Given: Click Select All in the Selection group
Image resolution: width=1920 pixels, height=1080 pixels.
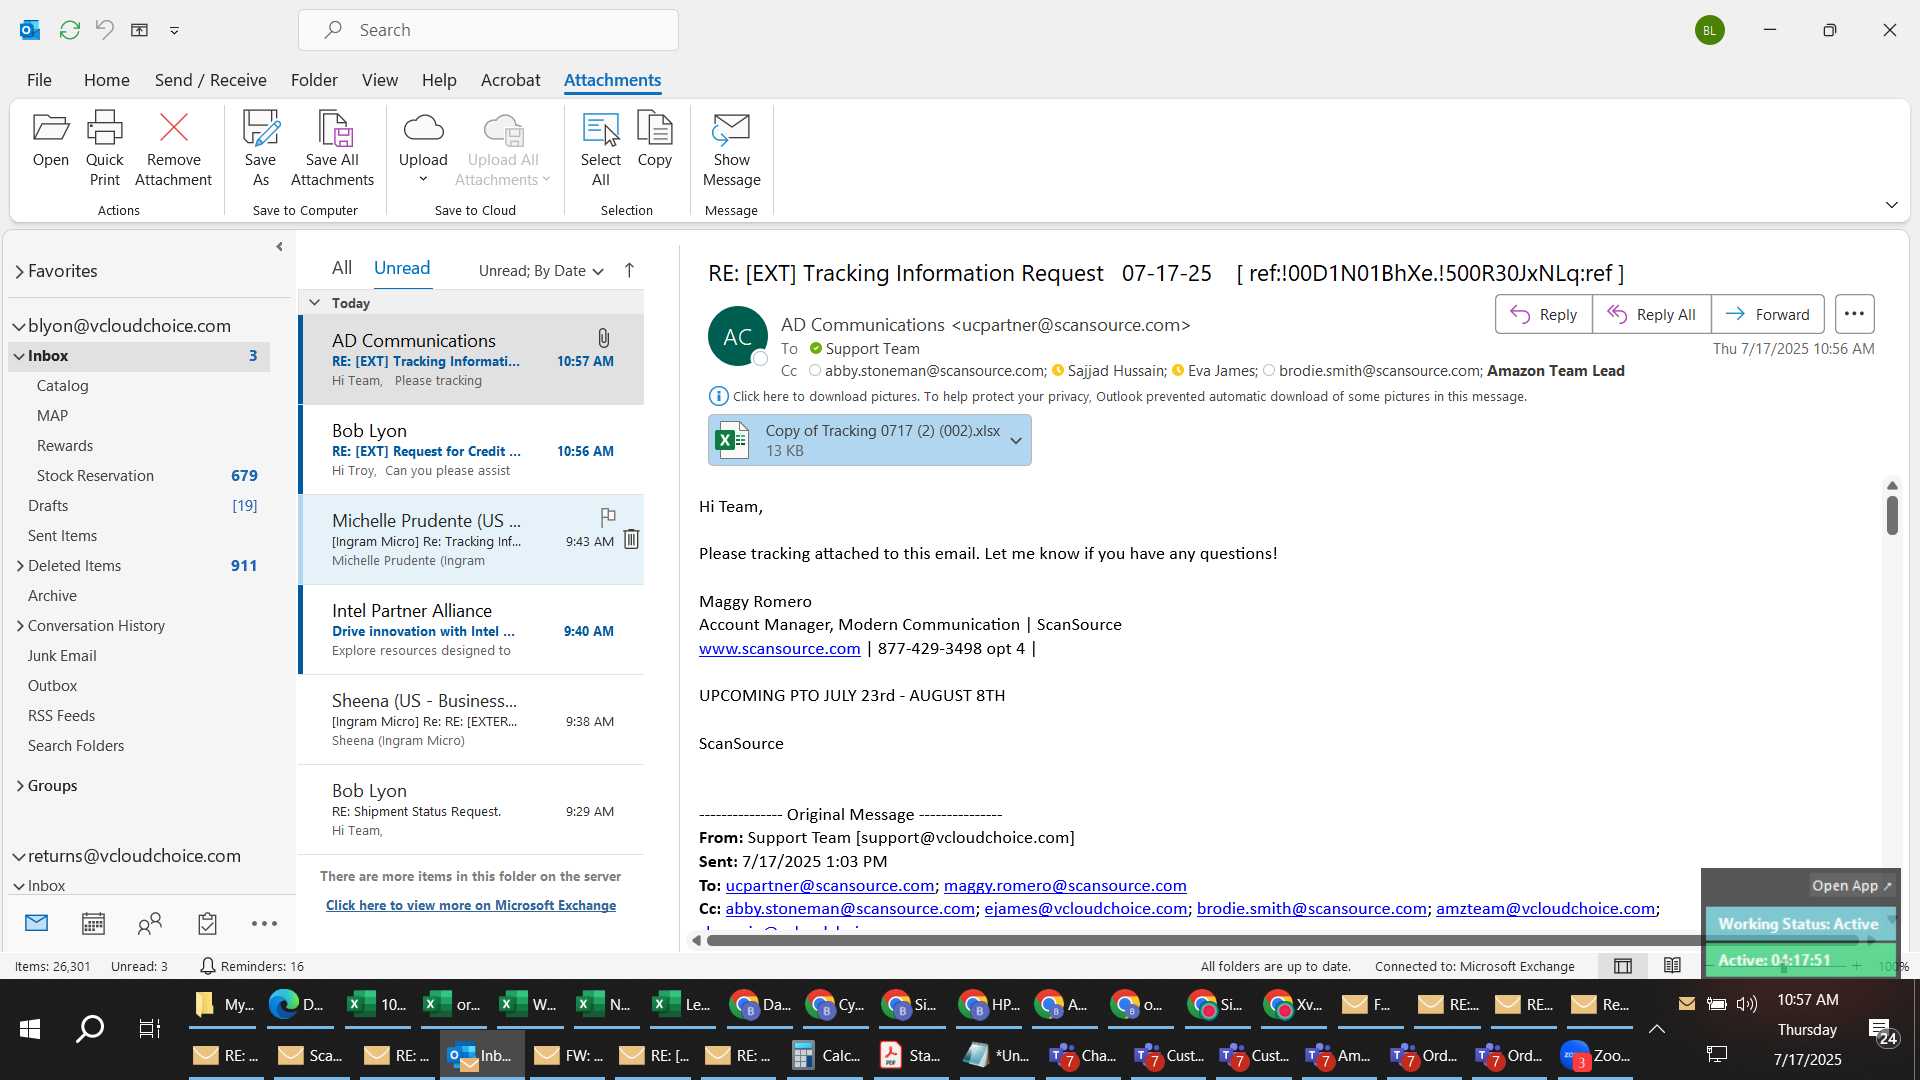Looking at the screenshot, I should pos(600,149).
